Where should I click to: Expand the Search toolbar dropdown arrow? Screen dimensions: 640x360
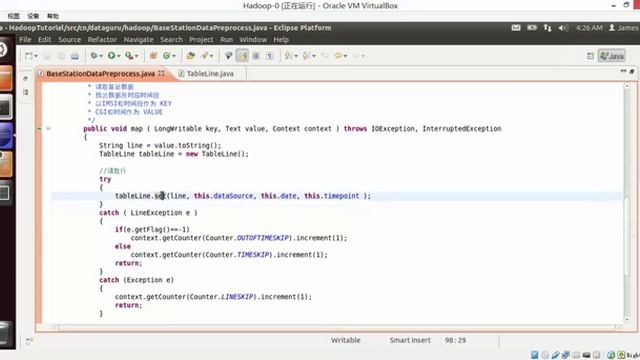click(211, 56)
